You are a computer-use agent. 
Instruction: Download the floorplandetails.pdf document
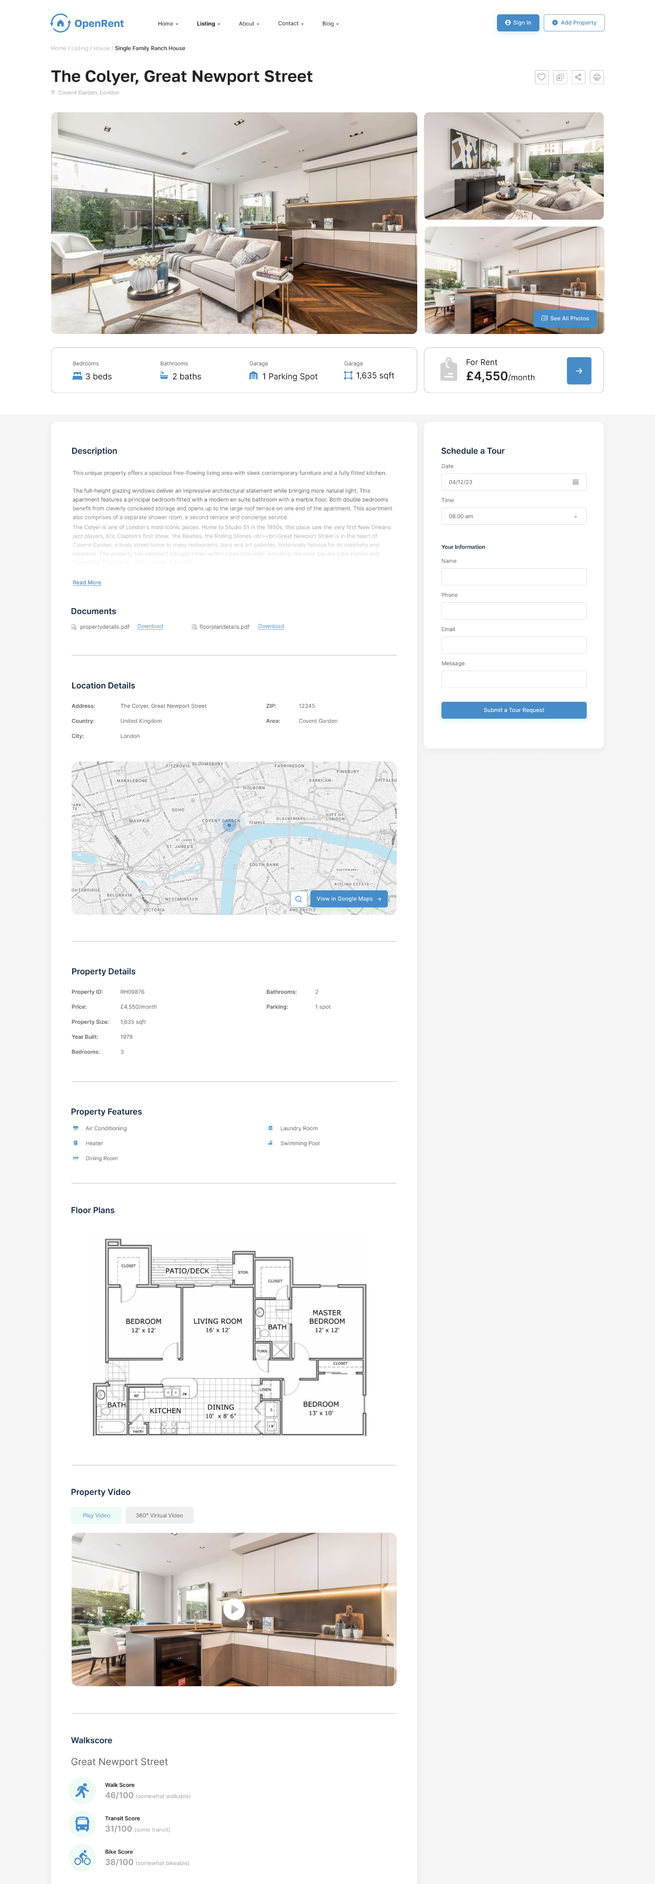coord(271,627)
